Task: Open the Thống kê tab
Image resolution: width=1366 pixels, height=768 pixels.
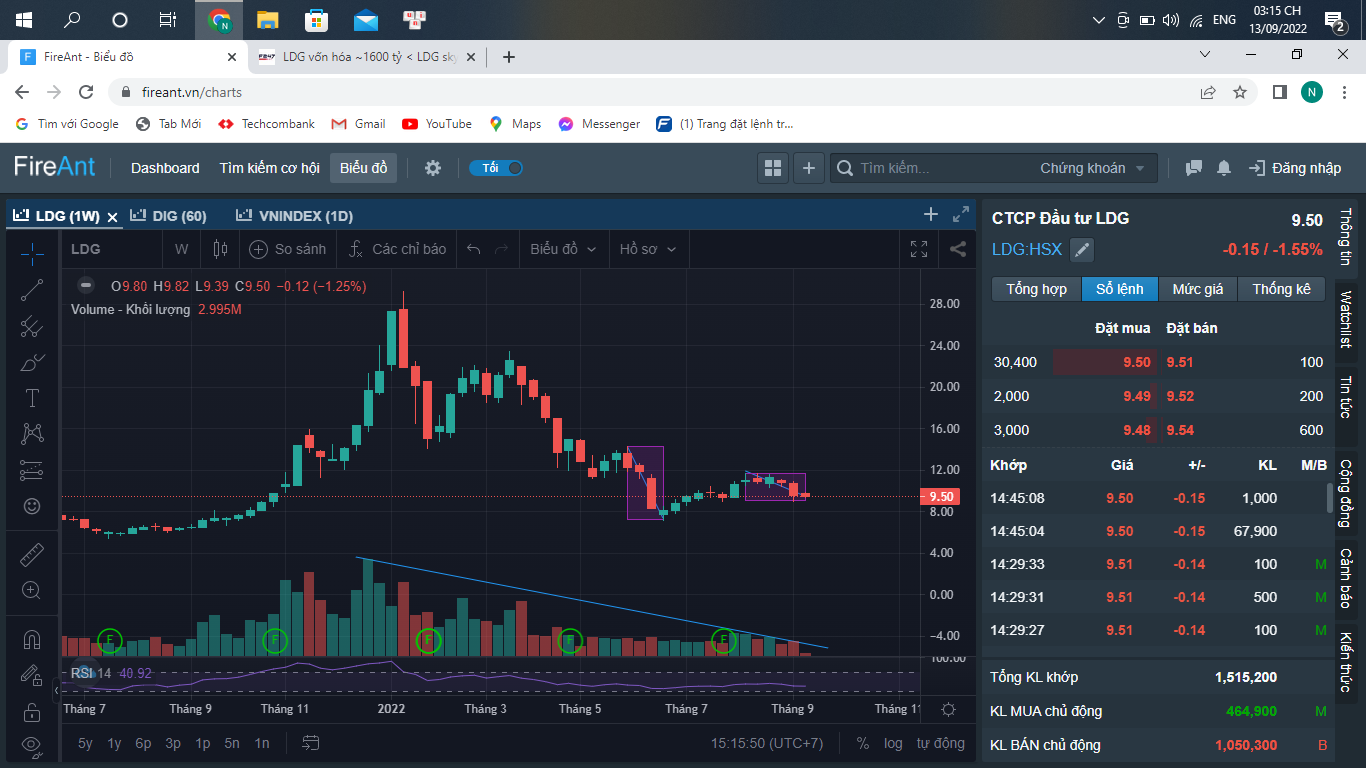Action: coord(1281,289)
